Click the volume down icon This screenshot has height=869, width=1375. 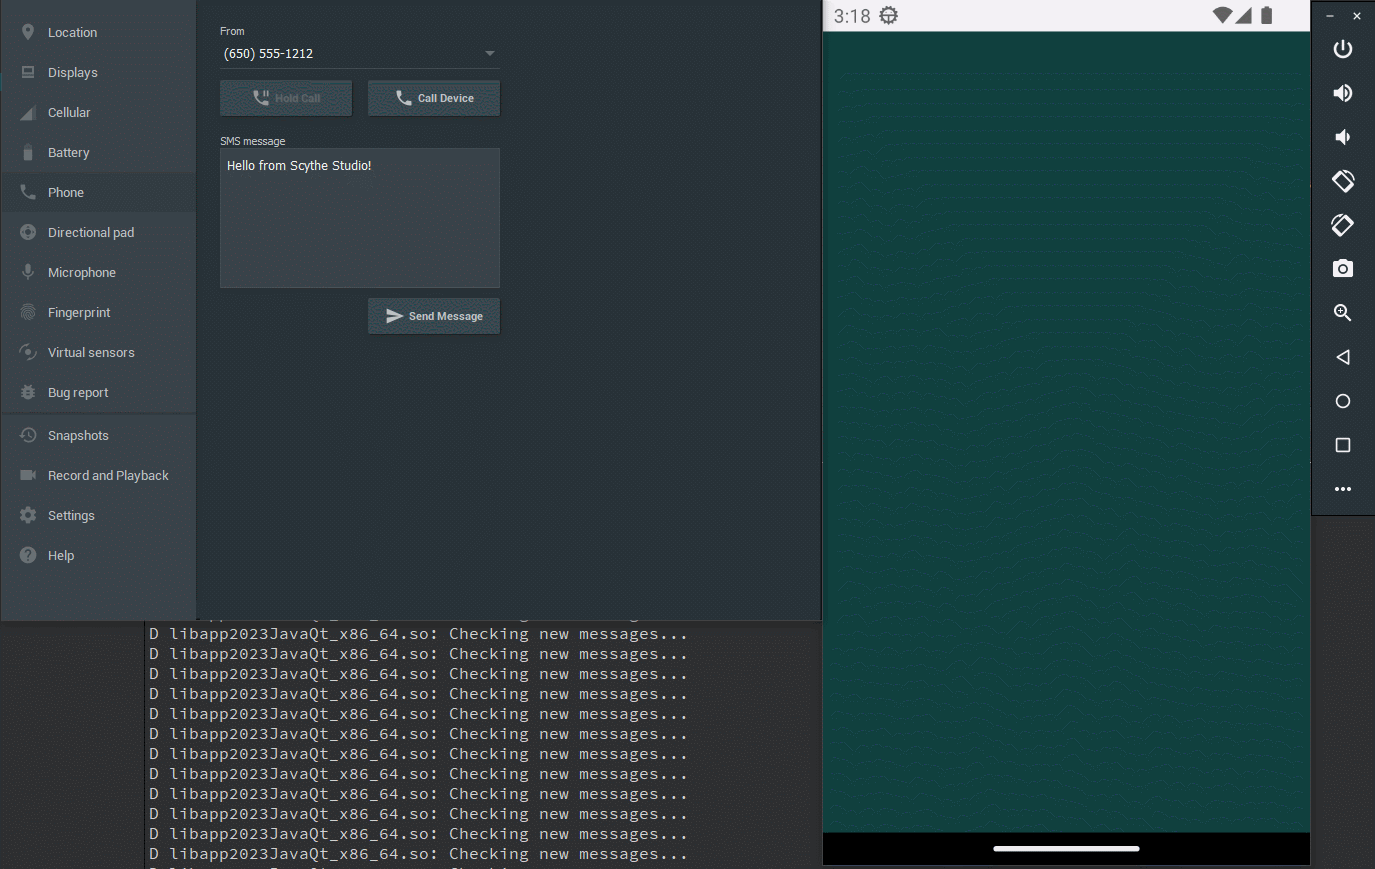(x=1342, y=137)
